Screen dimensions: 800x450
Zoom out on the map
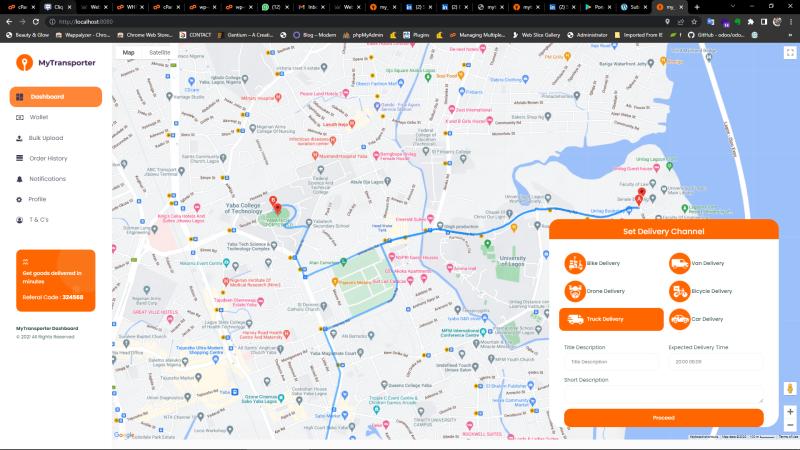tap(790, 425)
